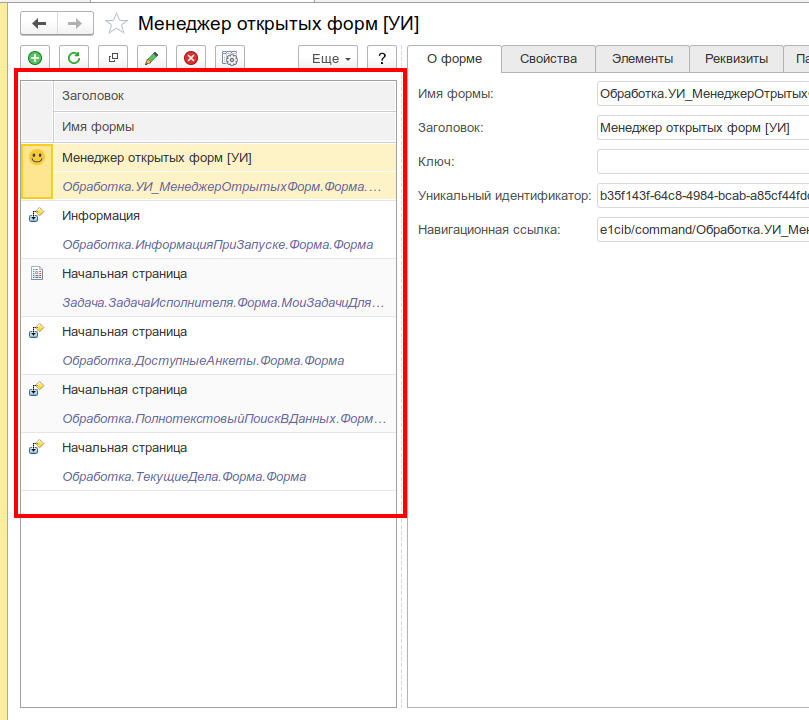Go back with left arrow button
Image resolution: width=809 pixels, height=720 pixels.
pos(39,23)
